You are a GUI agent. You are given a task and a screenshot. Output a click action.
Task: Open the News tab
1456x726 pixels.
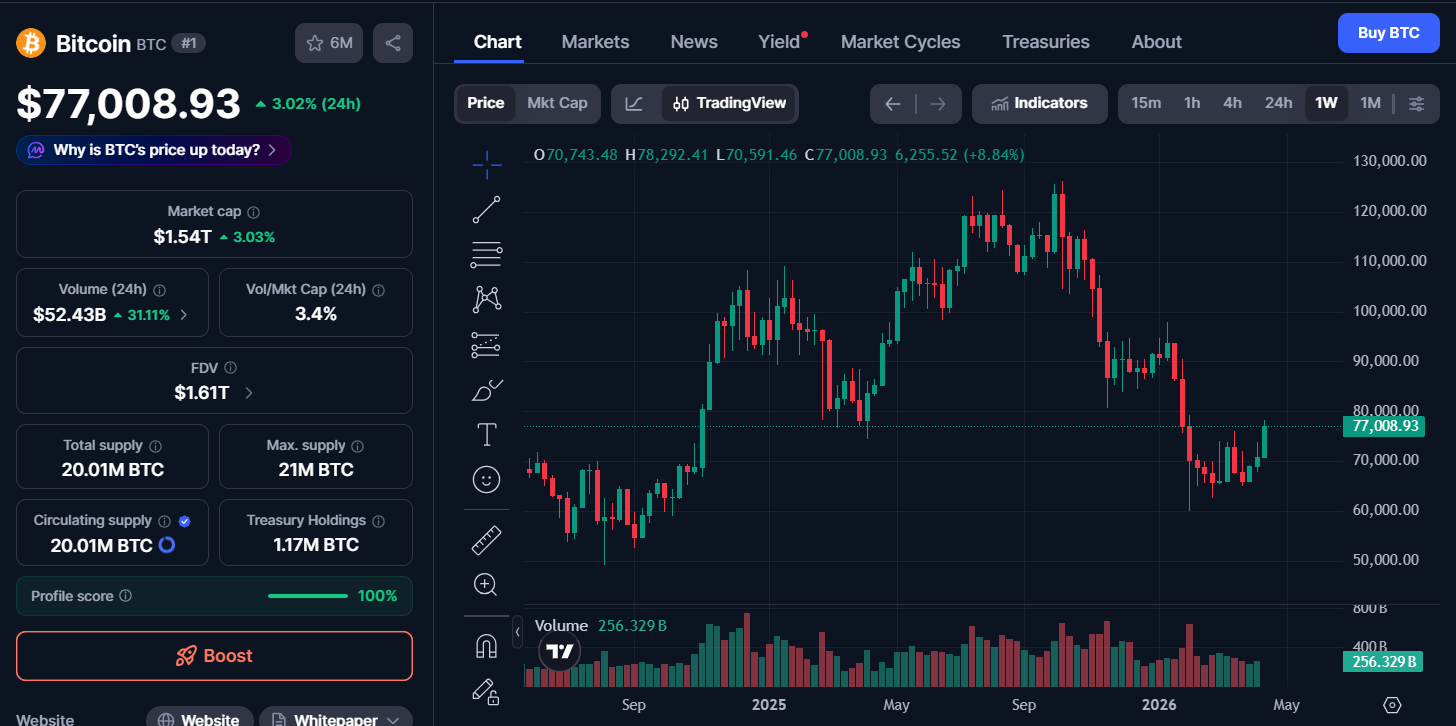[694, 42]
